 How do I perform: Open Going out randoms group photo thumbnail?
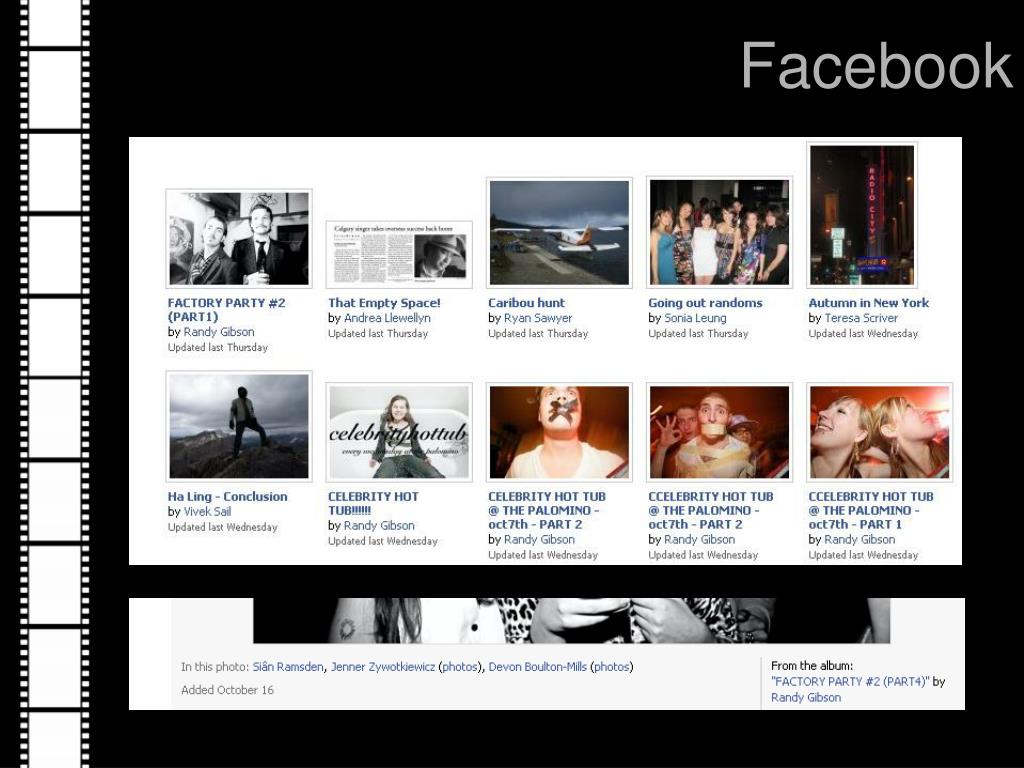[x=719, y=232]
